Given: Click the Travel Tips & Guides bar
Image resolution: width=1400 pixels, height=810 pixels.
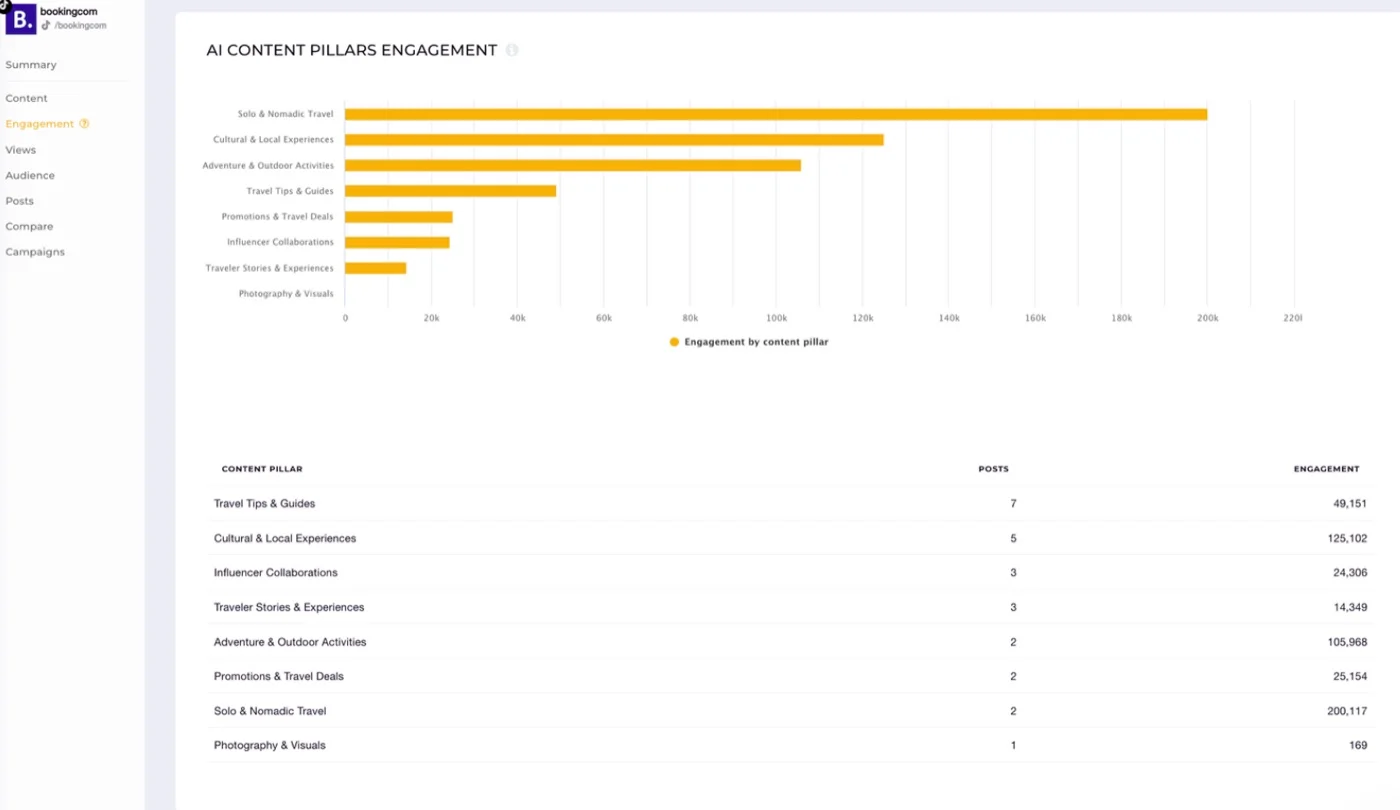Looking at the screenshot, I should click(x=450, y=191).
